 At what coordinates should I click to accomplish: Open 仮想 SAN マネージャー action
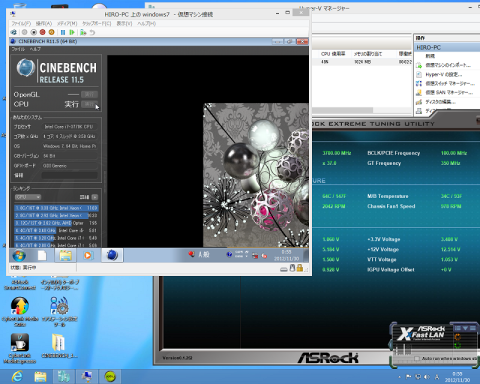click(x=449, y=92)
